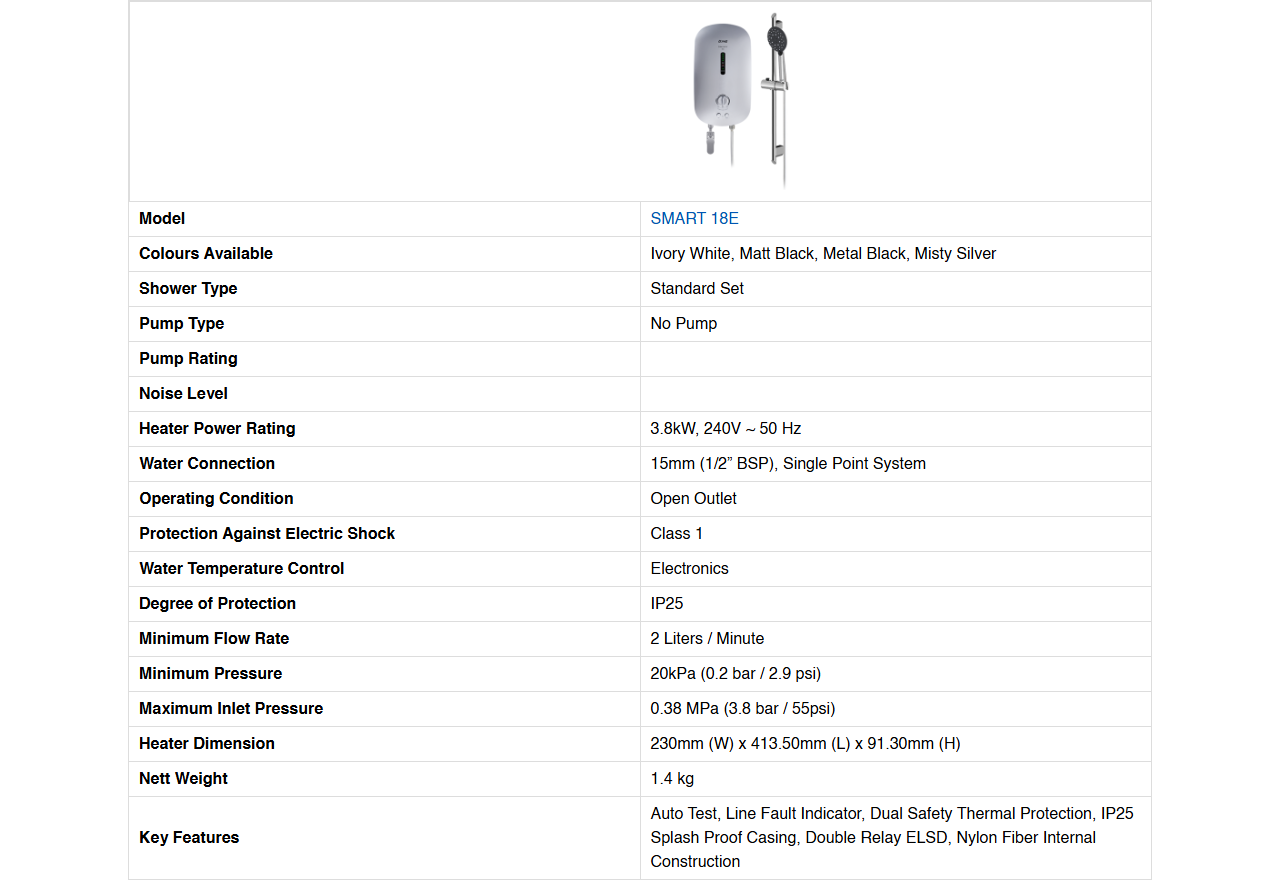This screenshot has height=880, width=1280.
Task: Click the 'Standard Set' value
Action: pyautogui.click(x=697, y=288)
